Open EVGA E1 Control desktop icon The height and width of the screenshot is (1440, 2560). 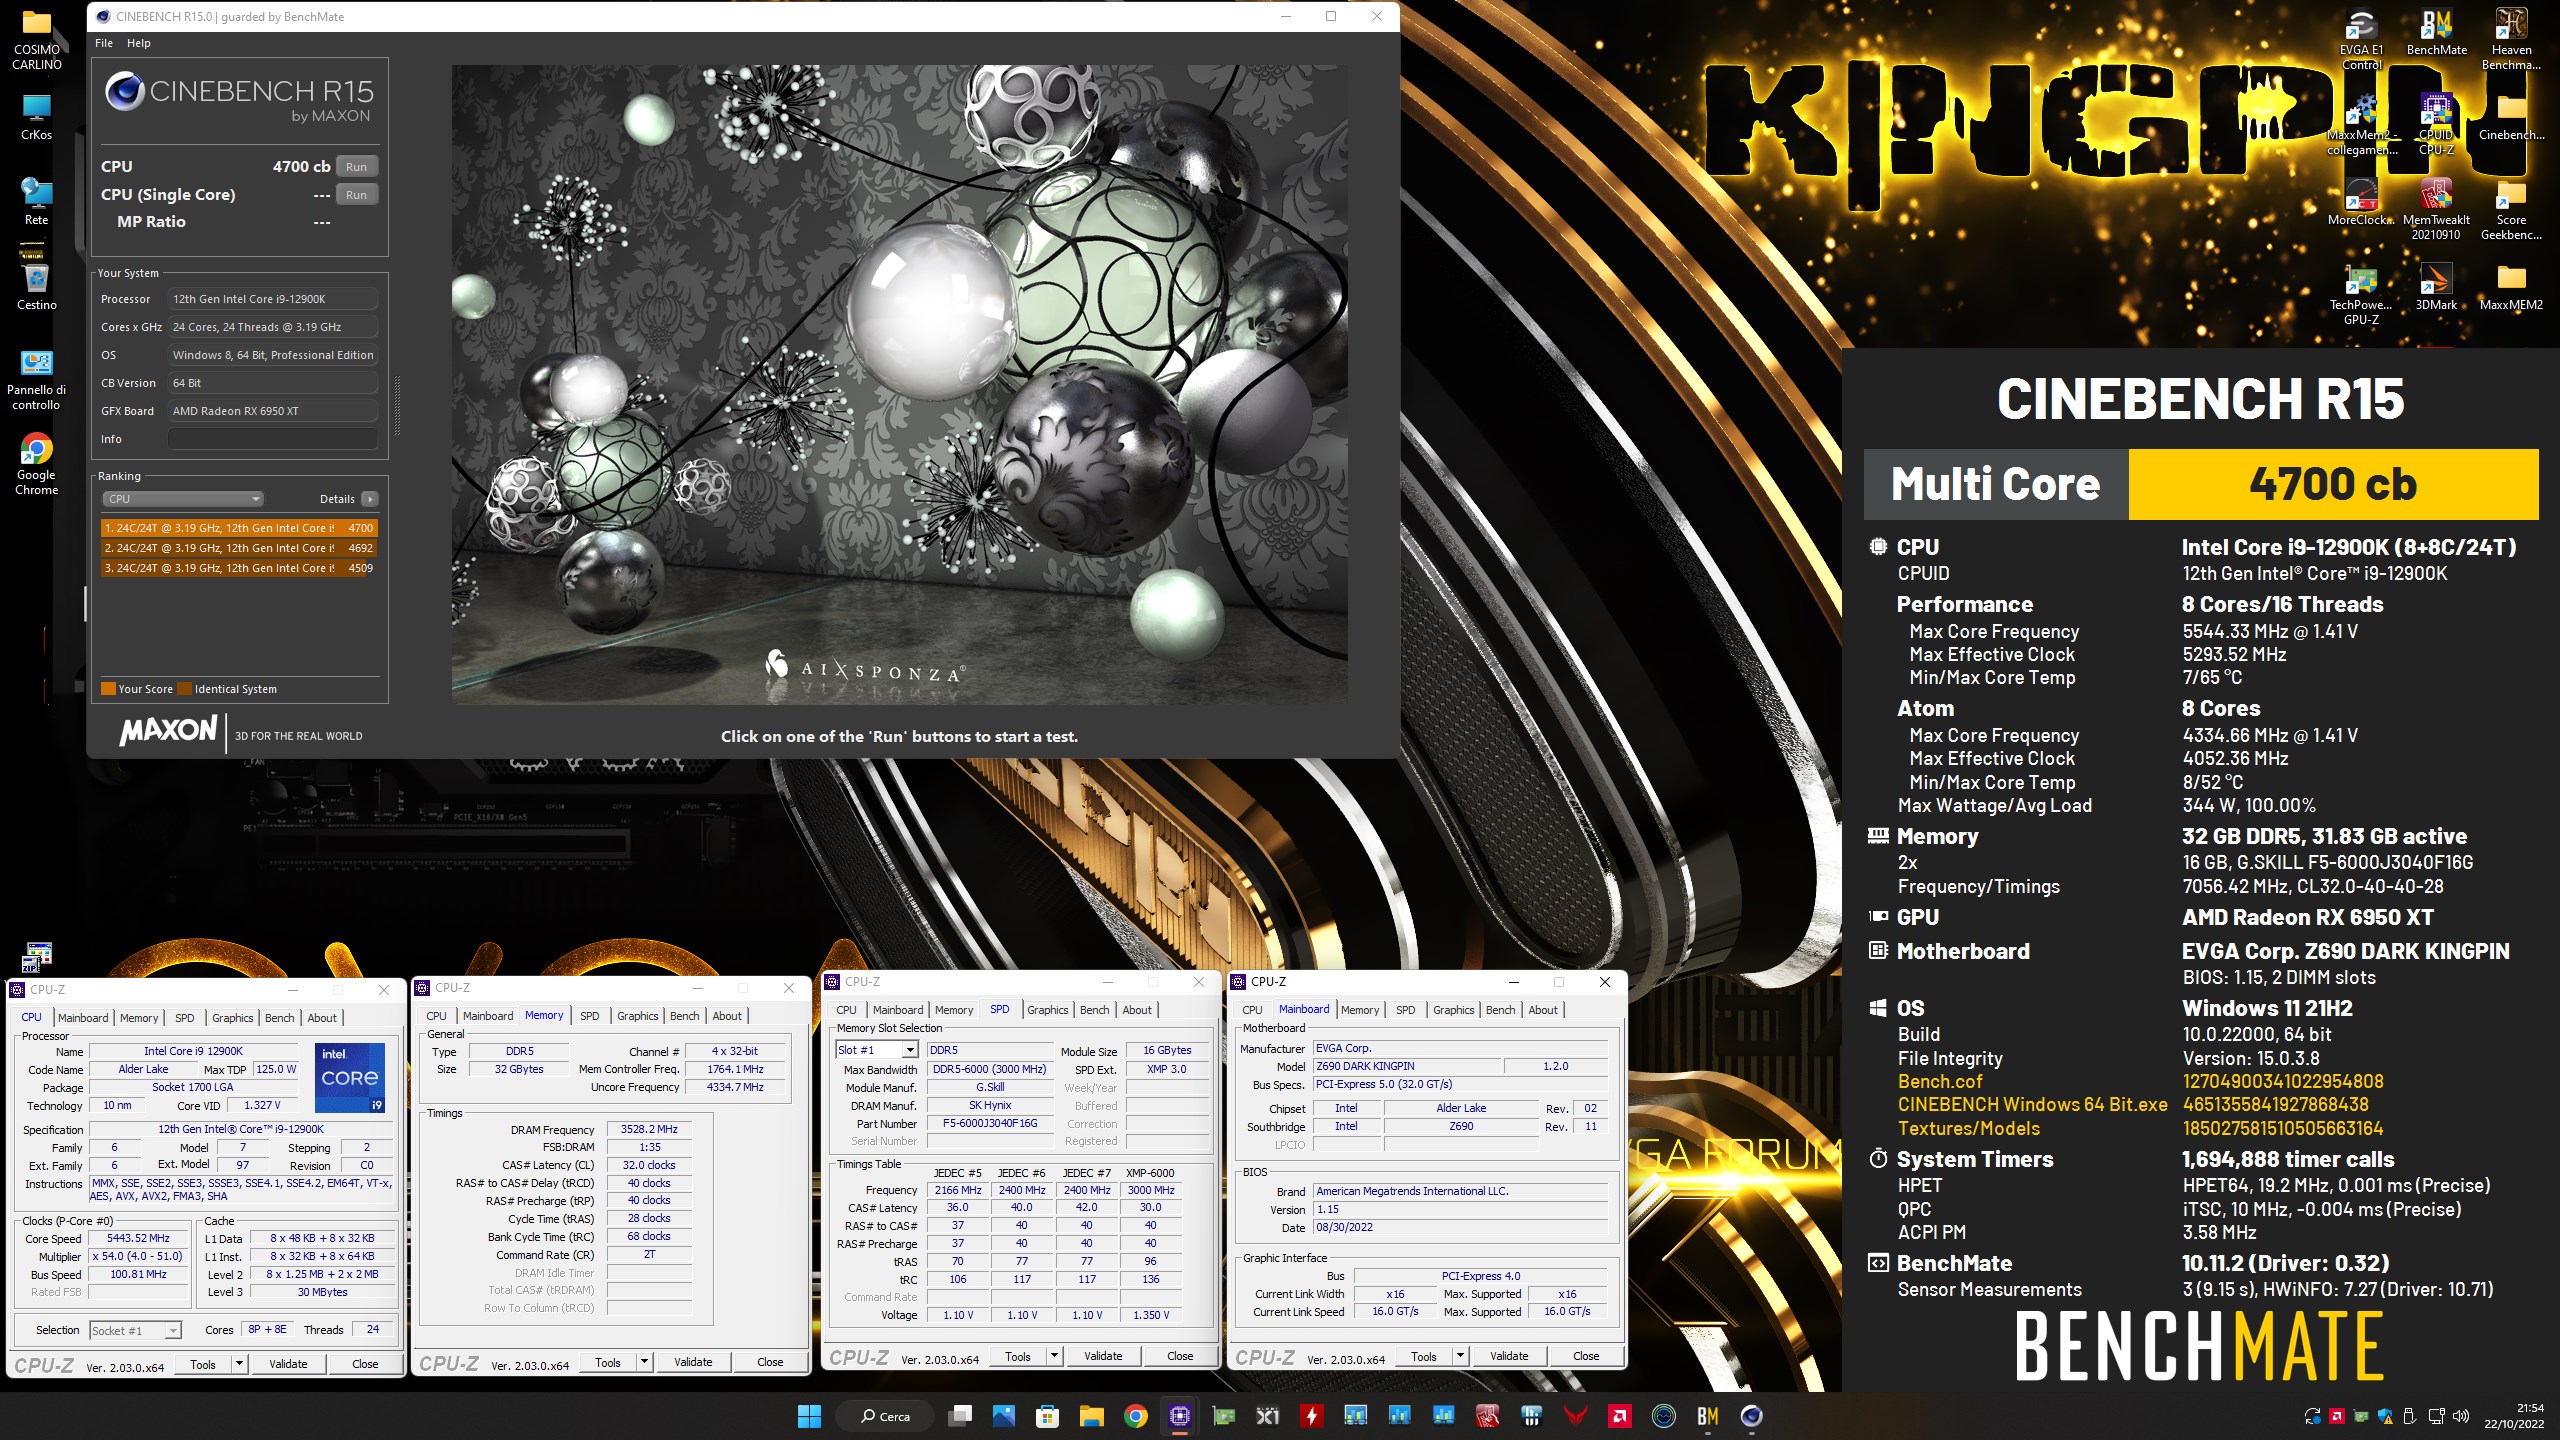(2361, 40)
